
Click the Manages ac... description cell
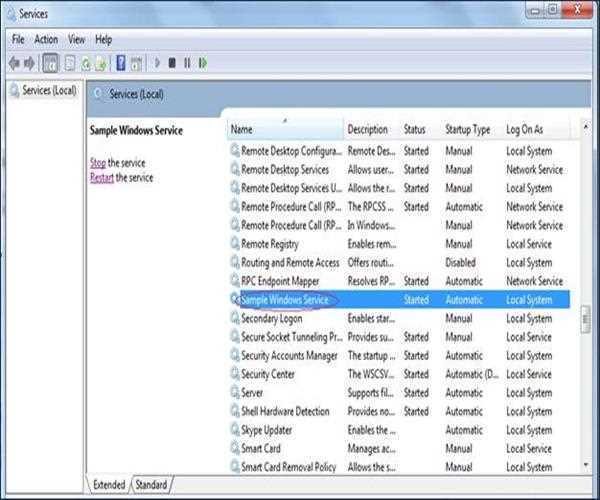coord(372,448)
